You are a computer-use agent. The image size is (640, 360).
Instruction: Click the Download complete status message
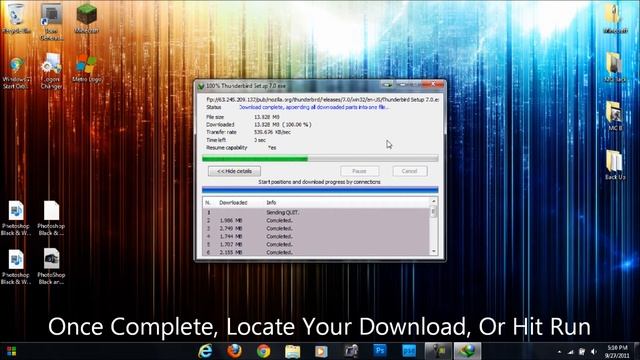click(314, 107)
